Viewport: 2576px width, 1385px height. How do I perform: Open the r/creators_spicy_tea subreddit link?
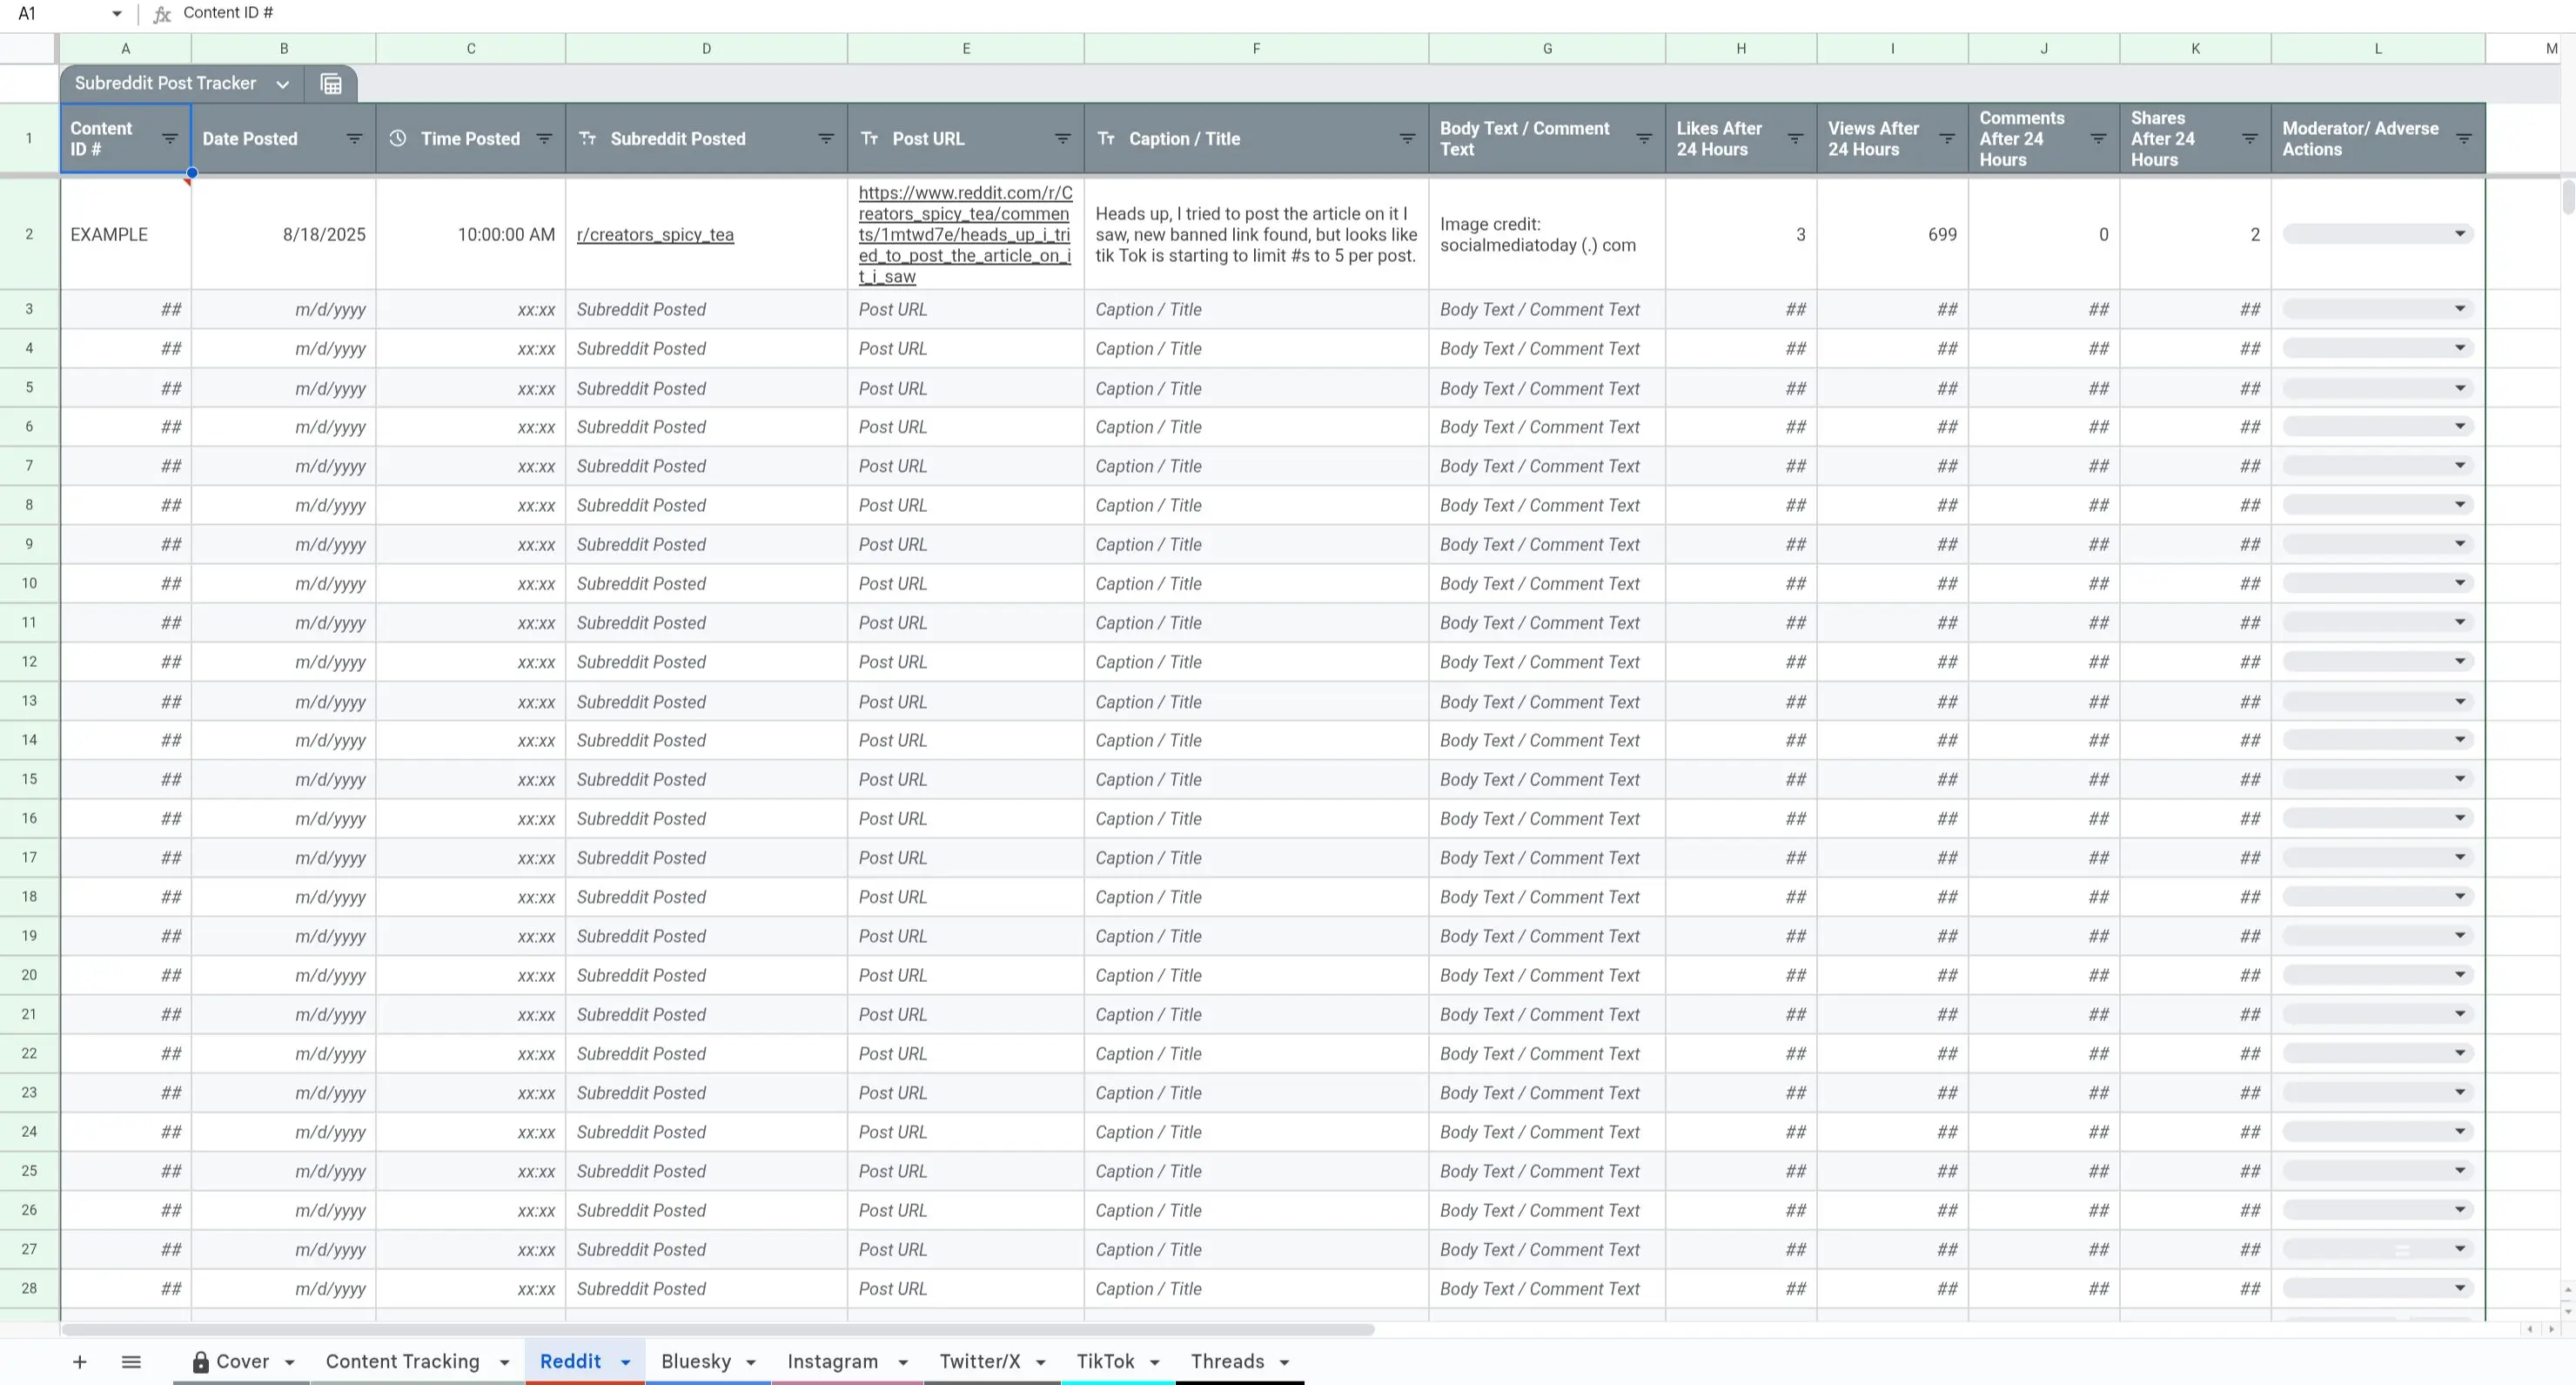(655, 235)
